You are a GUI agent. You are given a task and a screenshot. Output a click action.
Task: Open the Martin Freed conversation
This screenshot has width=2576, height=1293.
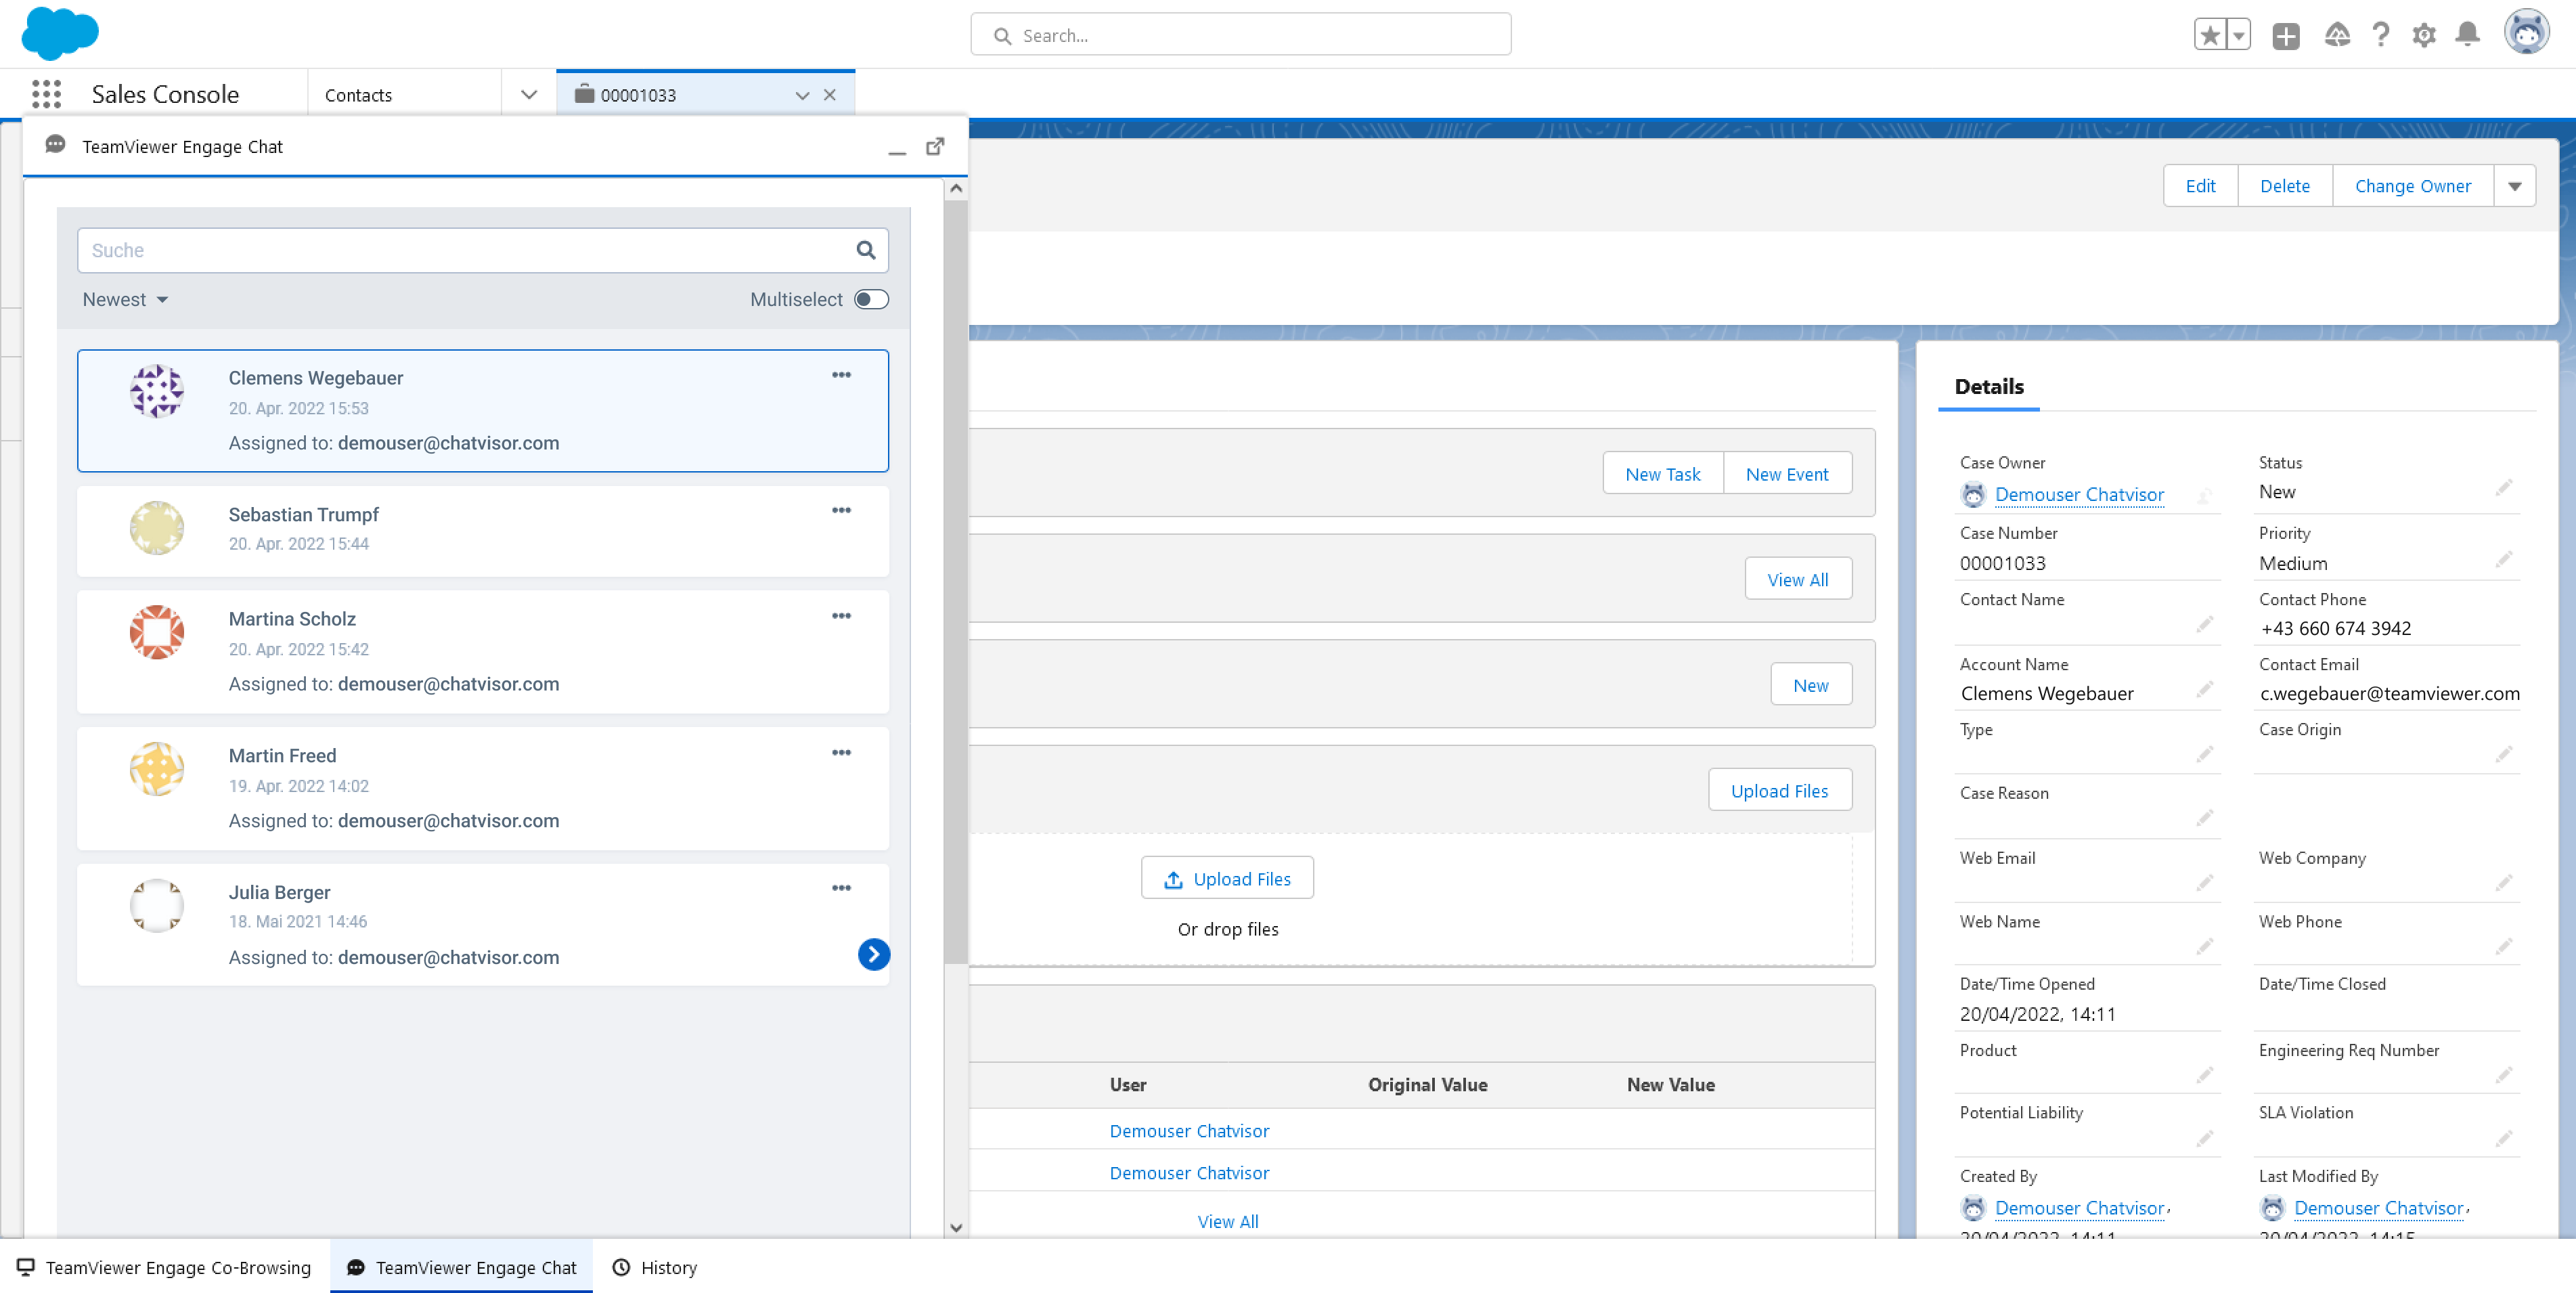tap(483, 789)
